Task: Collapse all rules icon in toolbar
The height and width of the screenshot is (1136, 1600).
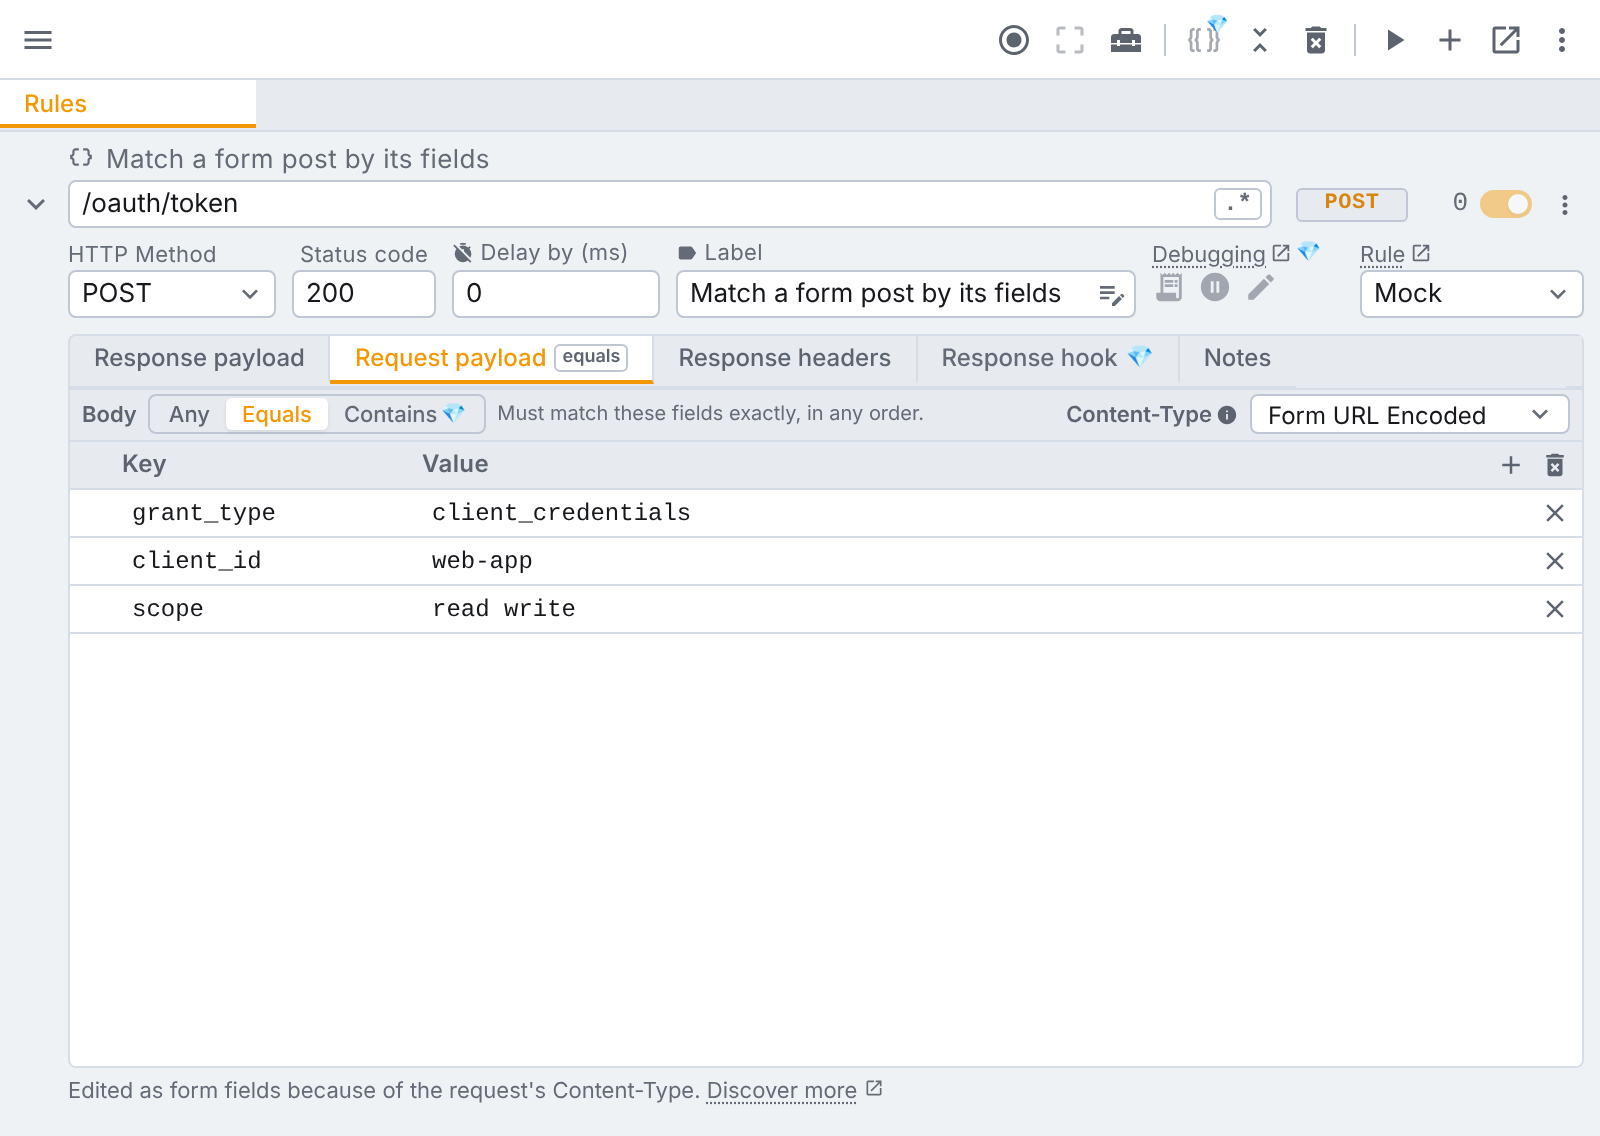Action: tap(1260, 40)
